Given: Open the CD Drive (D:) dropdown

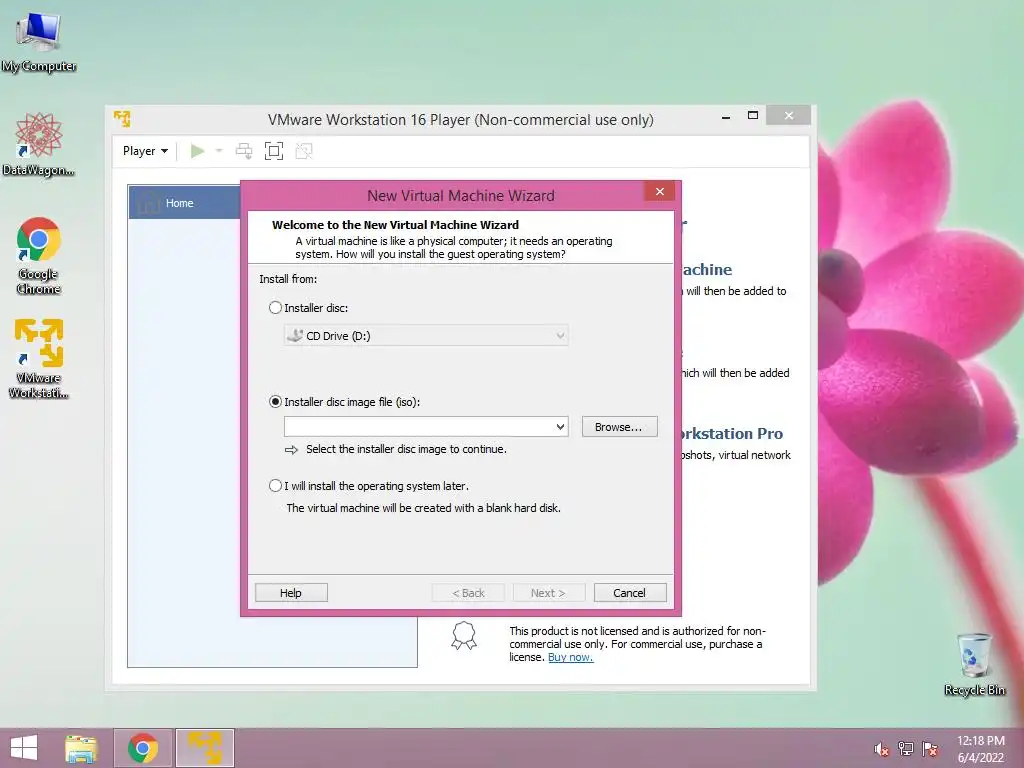Looking at the screenshot, I should pos(426,336).
